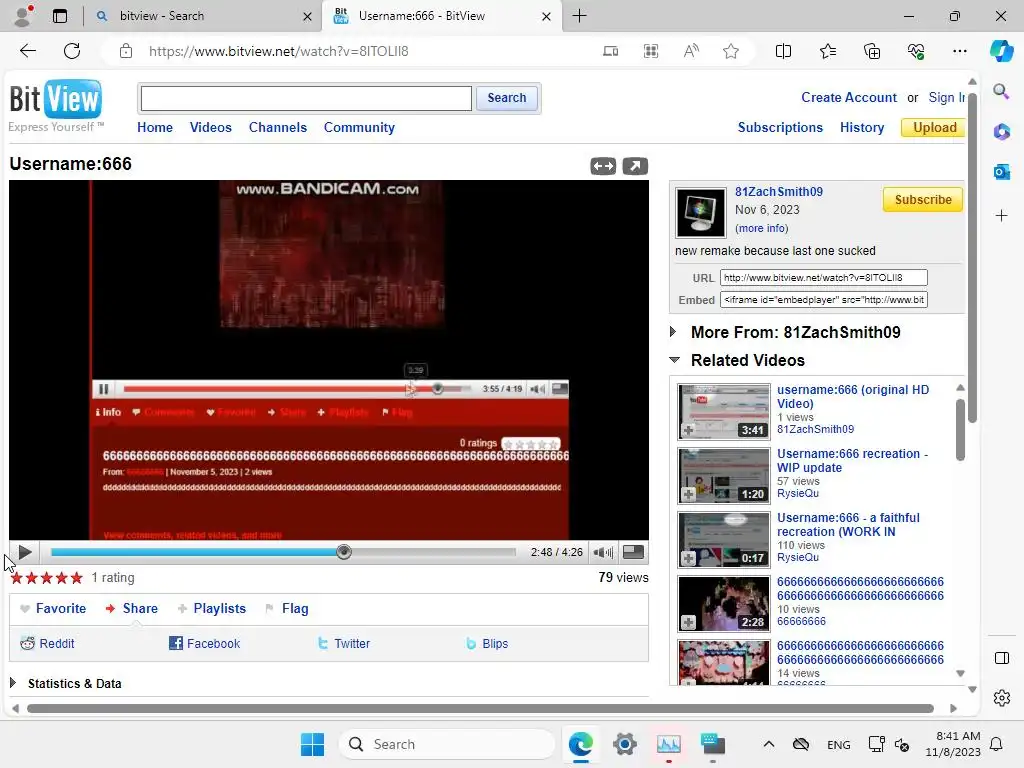Viewport: 1024px width, 768px height.
Task: Click the yellow Upload button
Action: click(x=935, y=127)
